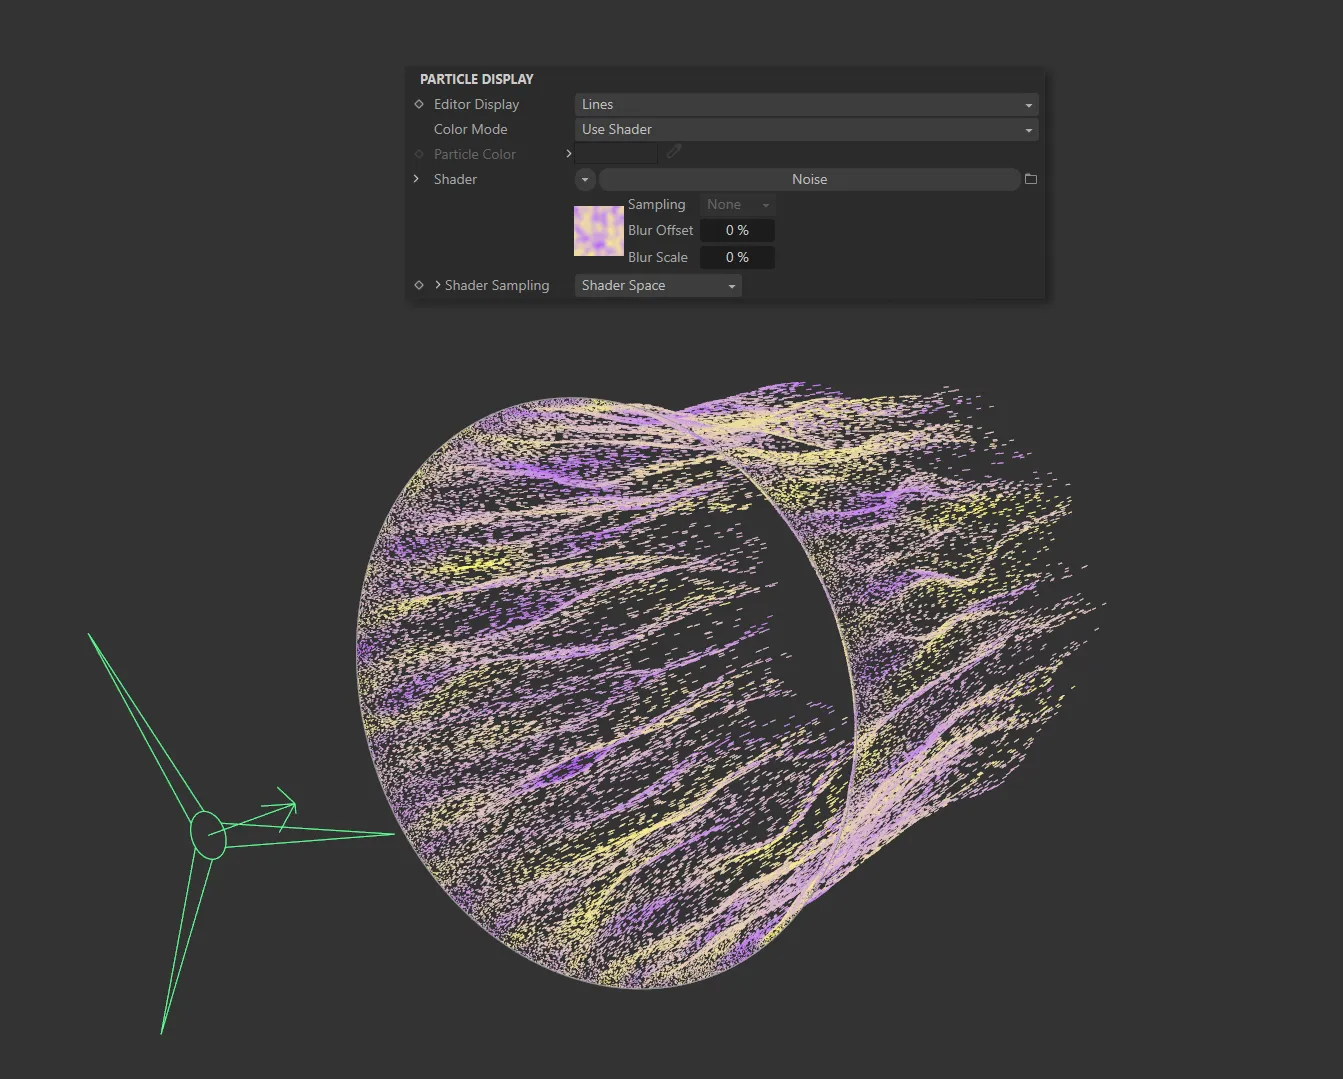The image size is (1343, 1079).
Task: Expand the Shader Sampling section
Action: [x=437, y=285]
